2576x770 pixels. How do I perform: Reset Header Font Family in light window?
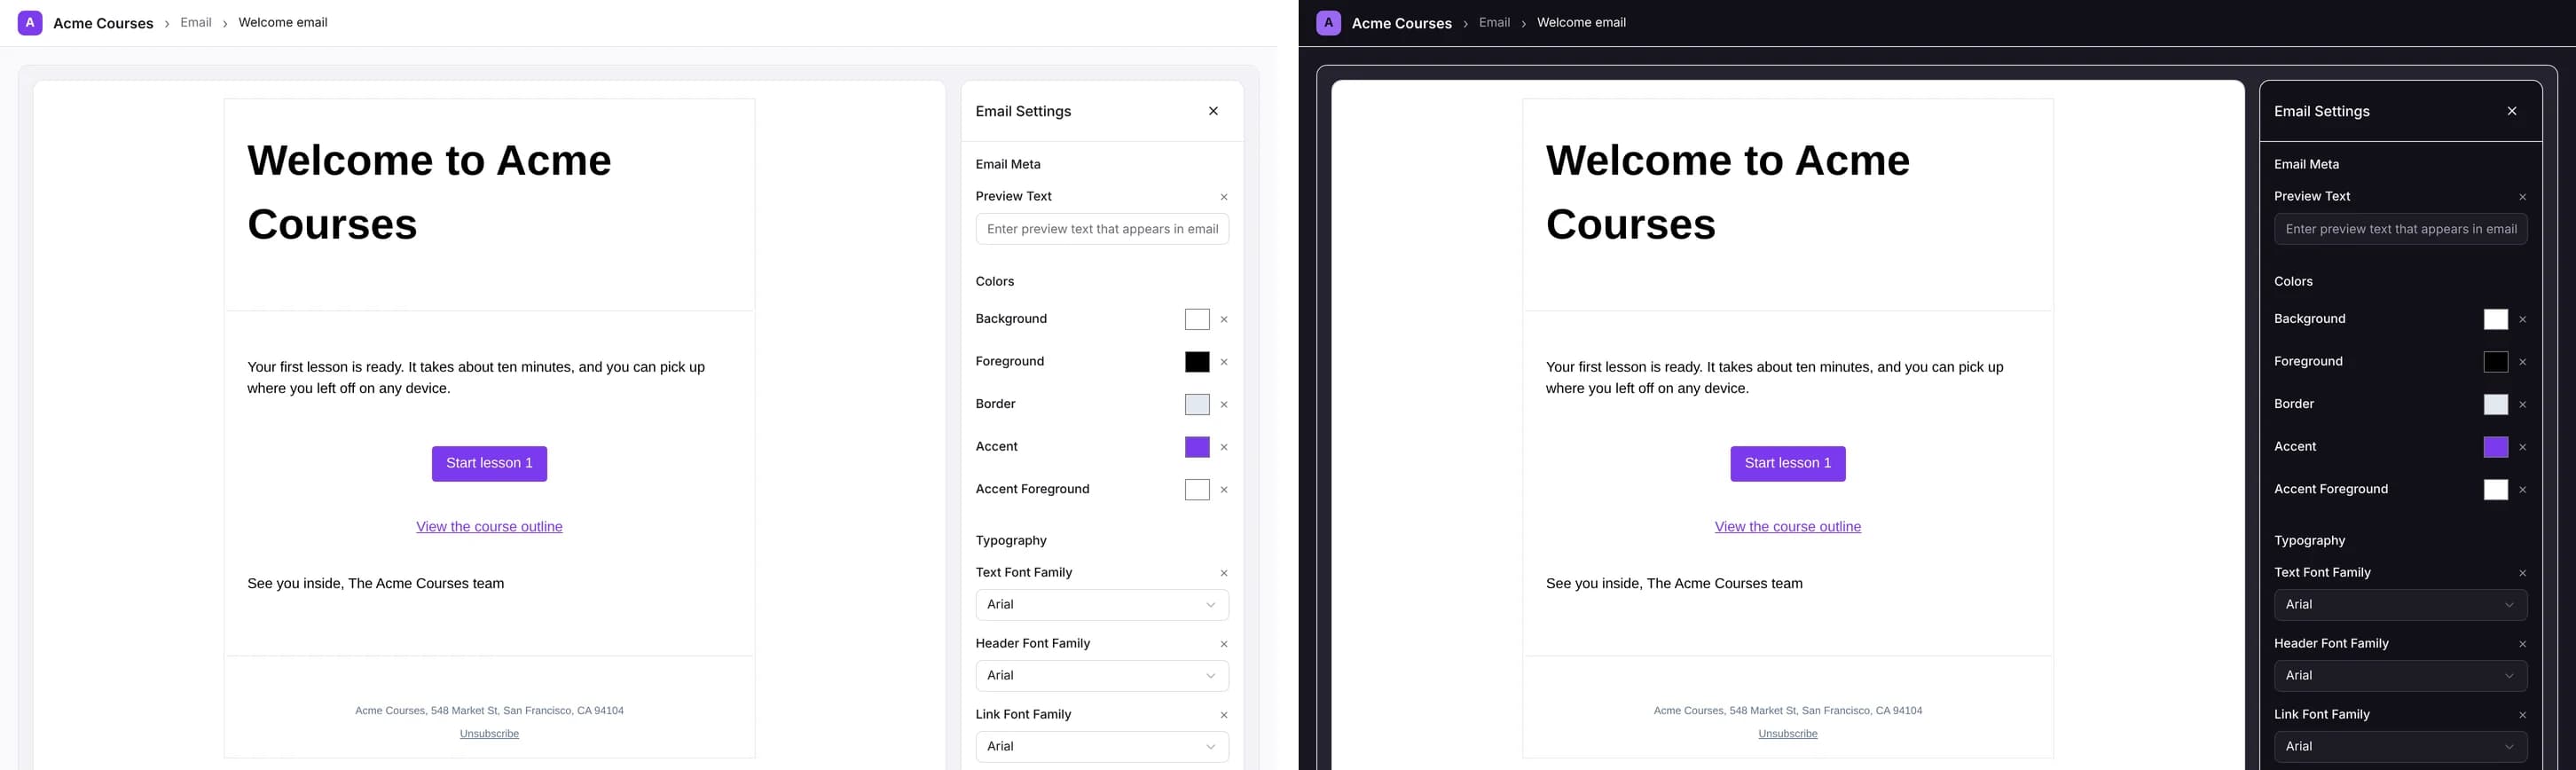[x=1224, y=644]
